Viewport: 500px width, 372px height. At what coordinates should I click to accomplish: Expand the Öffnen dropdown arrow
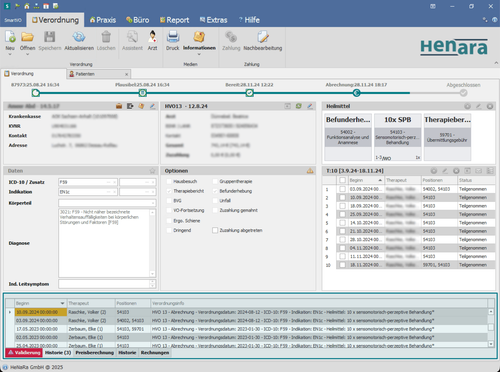point(27,54)
